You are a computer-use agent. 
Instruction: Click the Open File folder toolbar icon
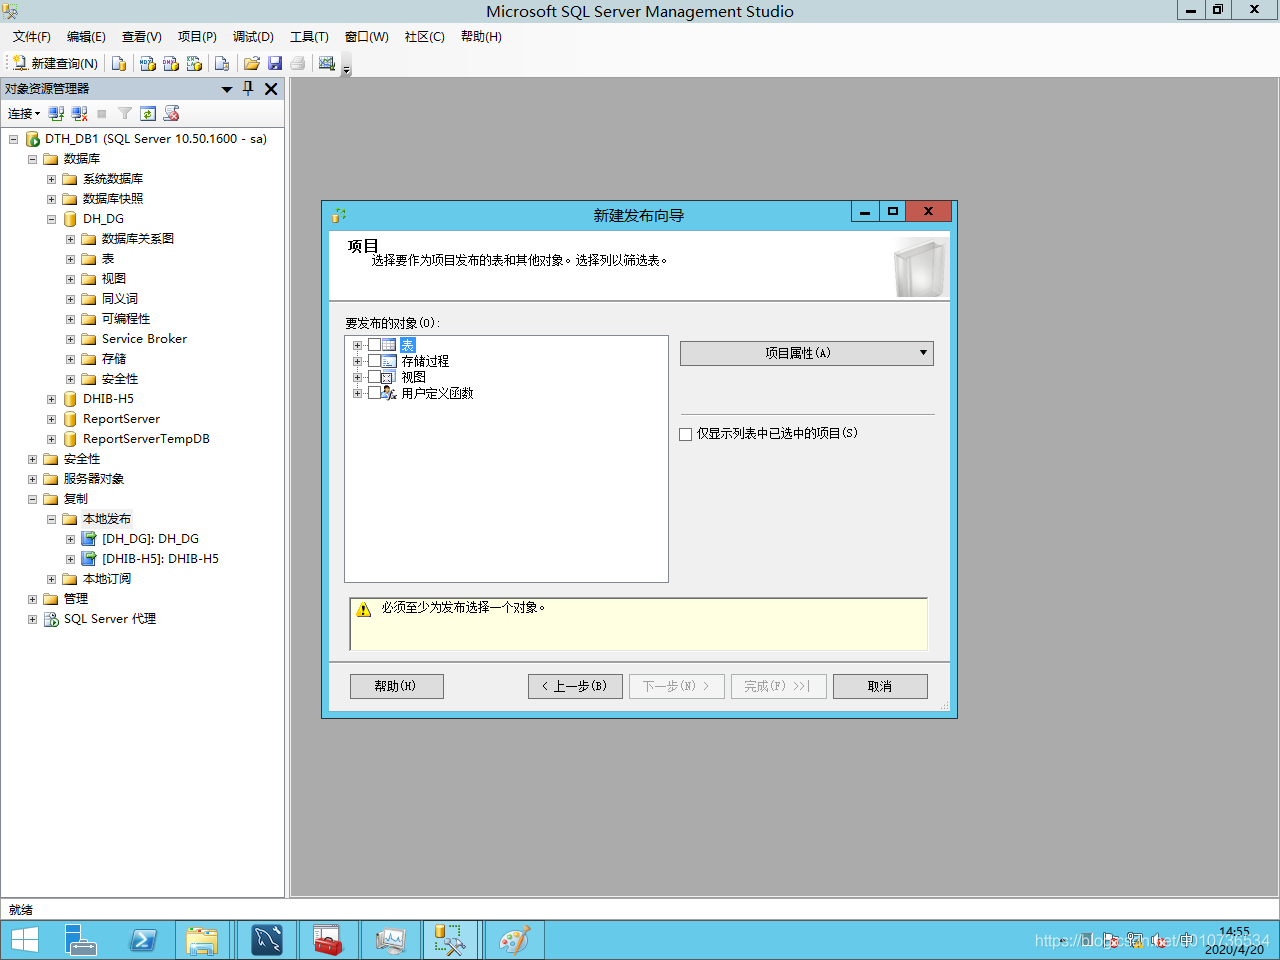pos(252,63)
